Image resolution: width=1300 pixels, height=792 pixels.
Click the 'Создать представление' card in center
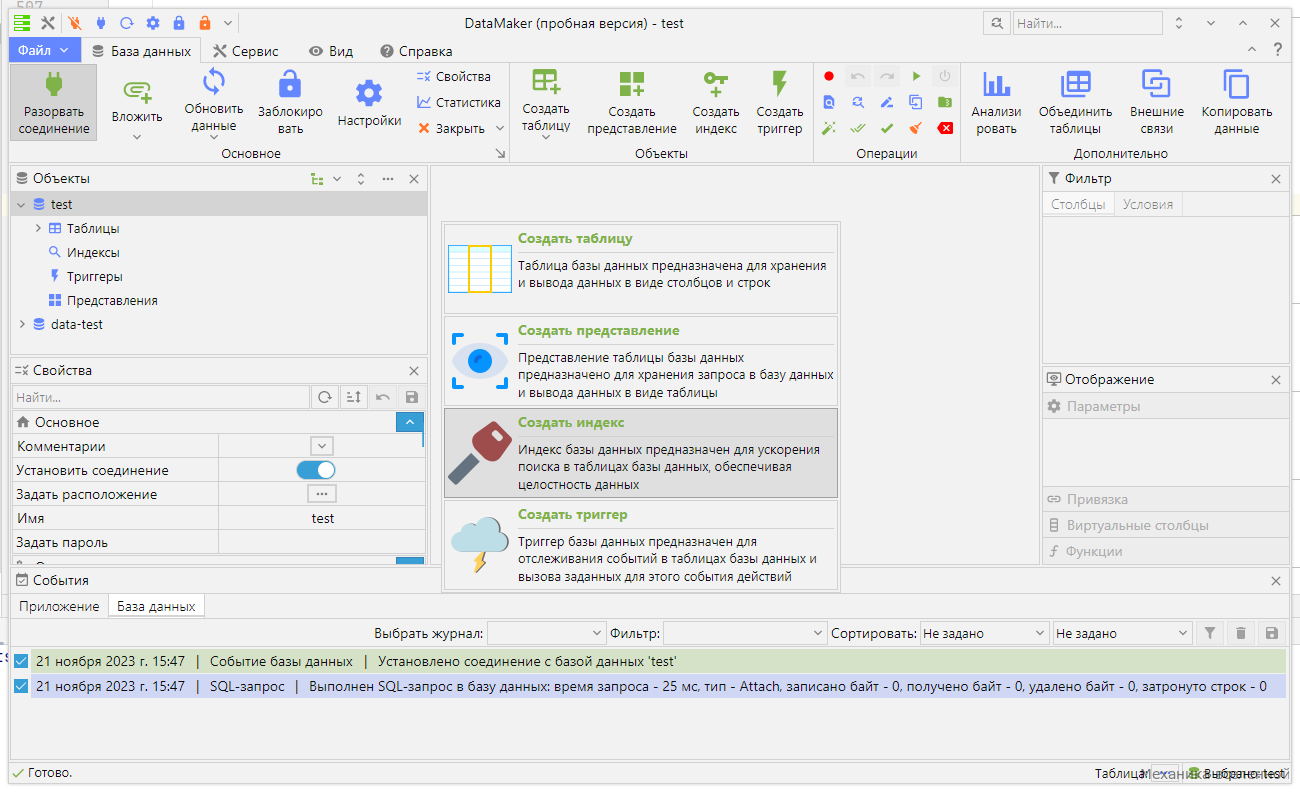(641, 361)
